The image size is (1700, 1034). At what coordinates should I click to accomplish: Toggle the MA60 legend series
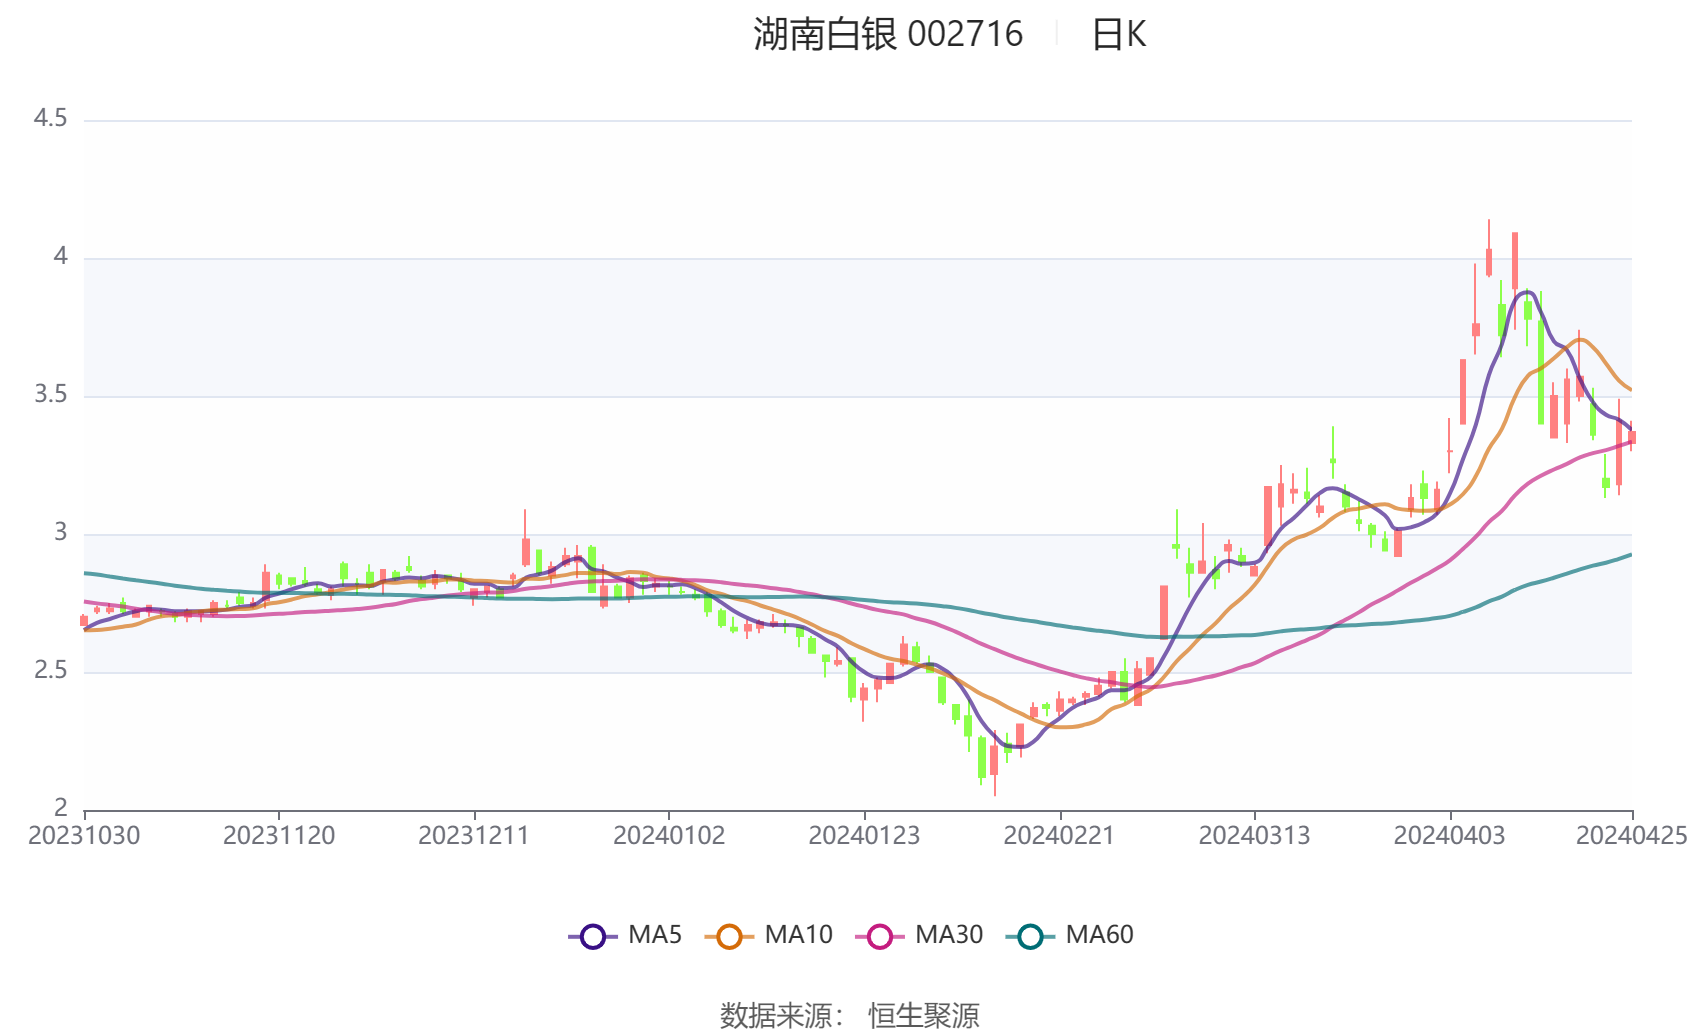click(1070, 936)
